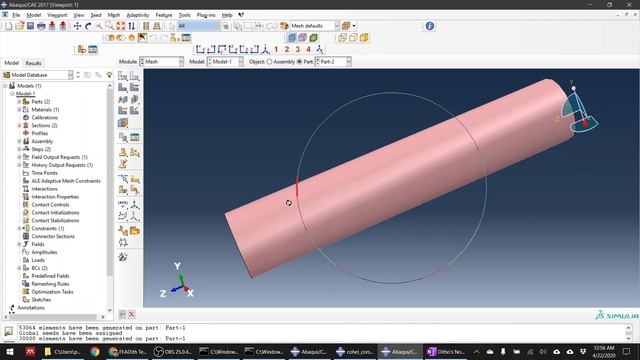Apply the view number 3 icon
Screen dimensions: 640x360
(298, 49)
